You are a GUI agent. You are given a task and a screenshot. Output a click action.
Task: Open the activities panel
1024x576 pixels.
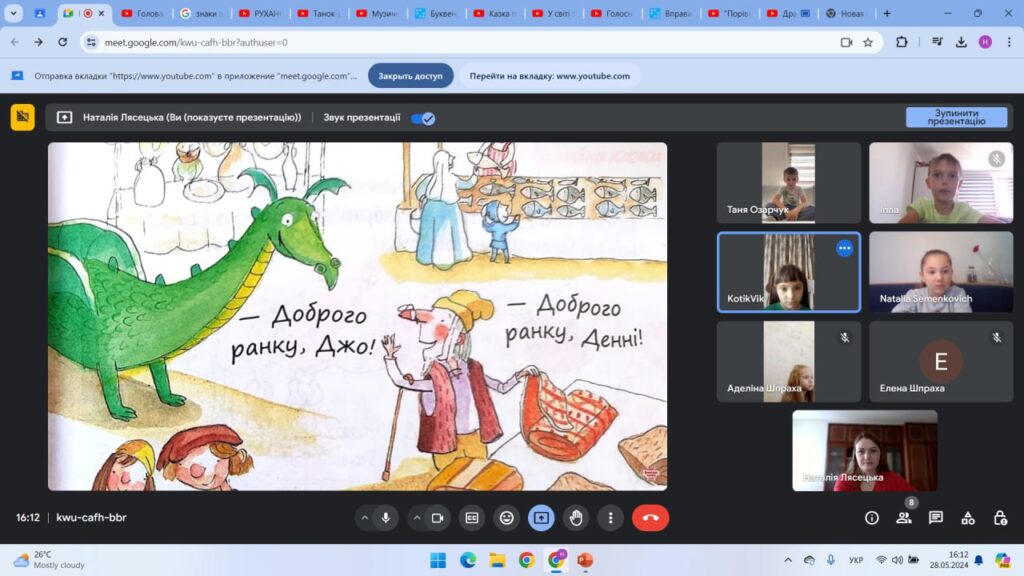click(968, 518)
